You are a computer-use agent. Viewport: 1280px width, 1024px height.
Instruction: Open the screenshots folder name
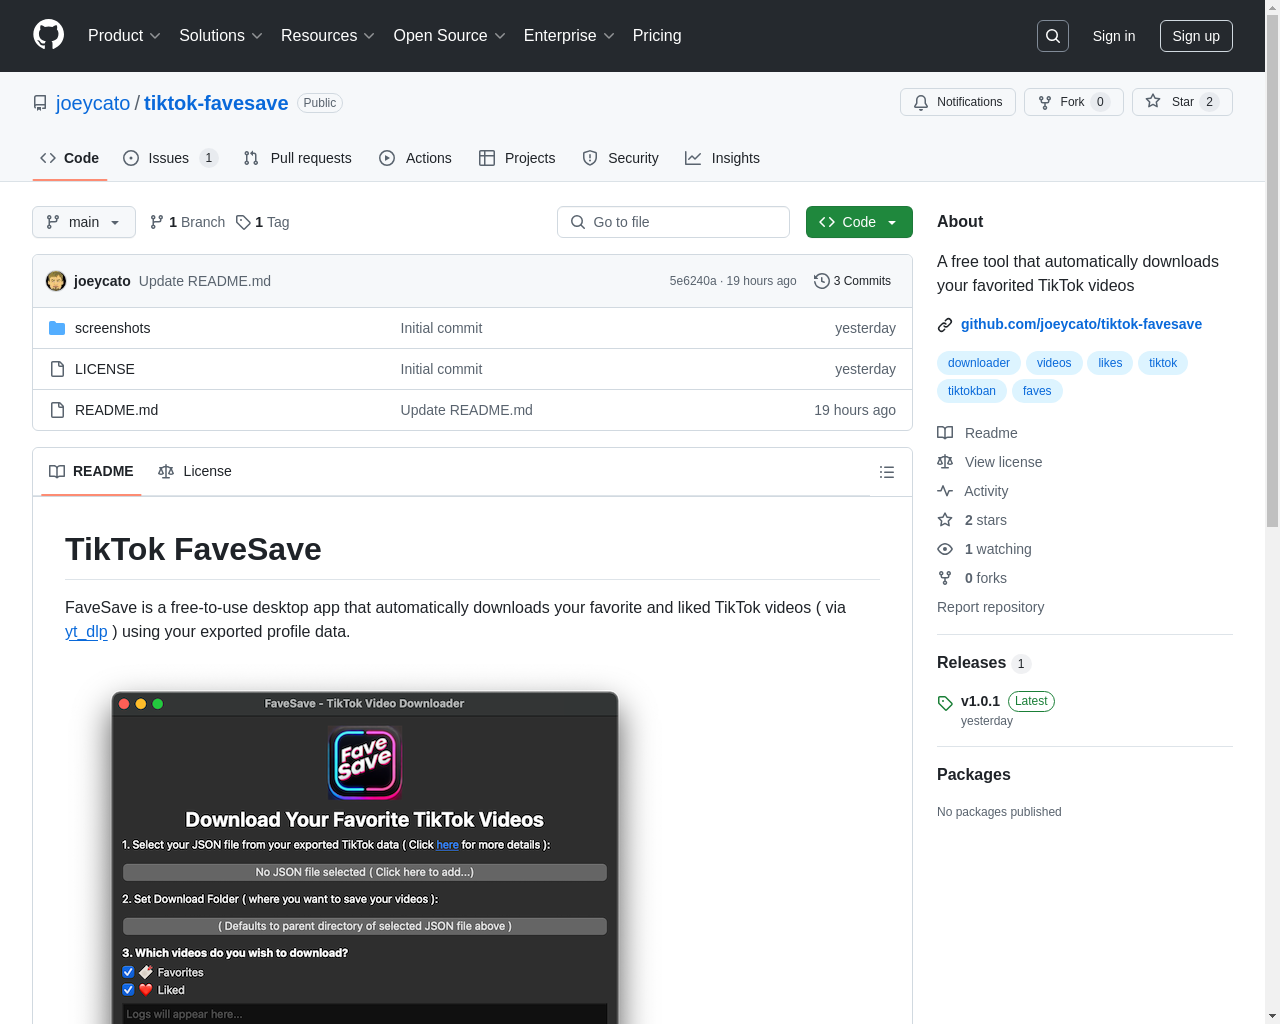113,328
